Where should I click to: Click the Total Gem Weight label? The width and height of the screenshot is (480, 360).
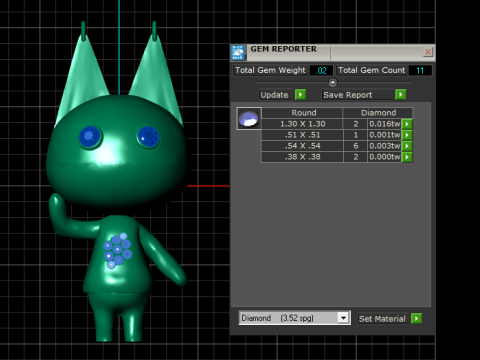click(x=270, y=70)
